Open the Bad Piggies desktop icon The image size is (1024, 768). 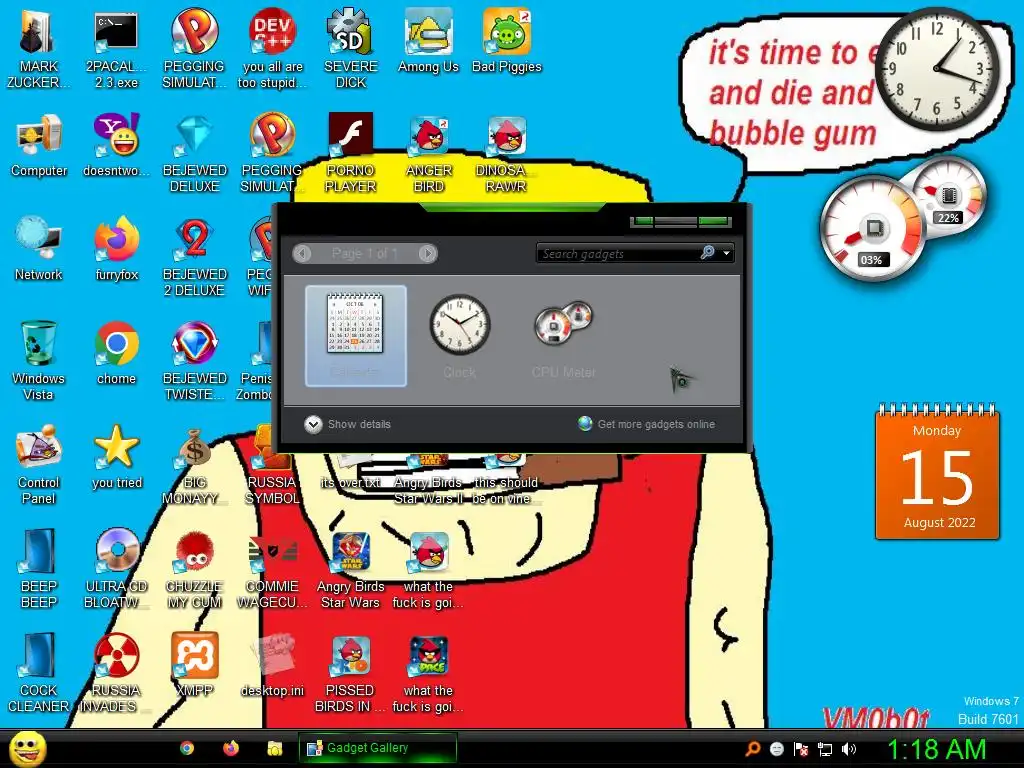(507, 40)
